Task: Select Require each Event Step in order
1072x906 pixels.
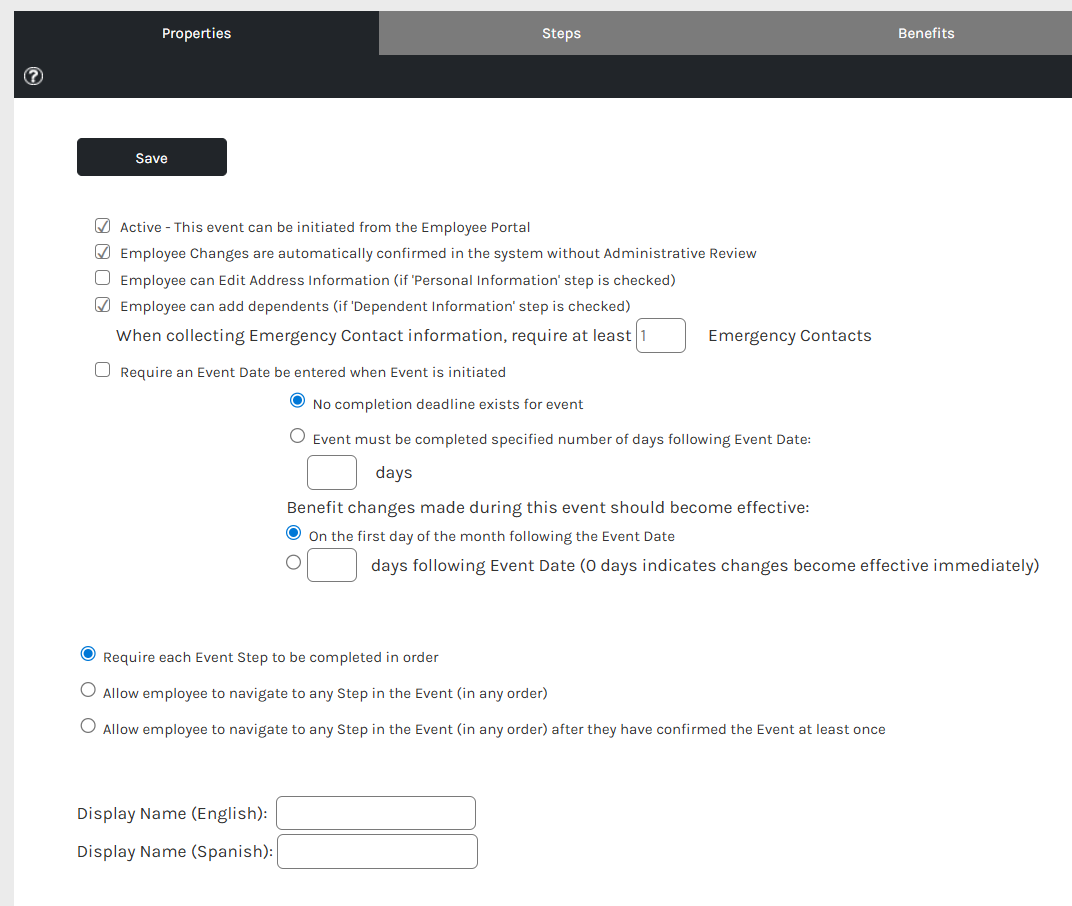Action: click(x=88, y=654)
